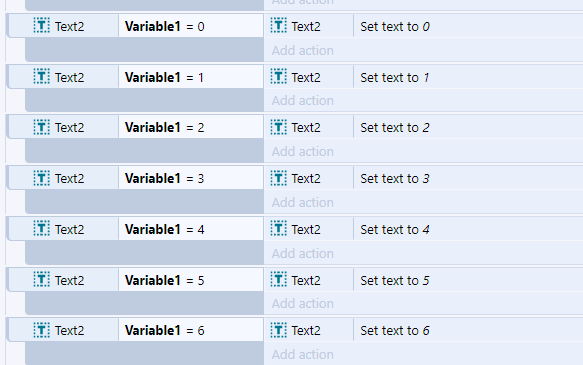Click Text2 icon in Variable1 = 0 condition
The width and height of the screenshot is (583, 365).
(42, 26)
